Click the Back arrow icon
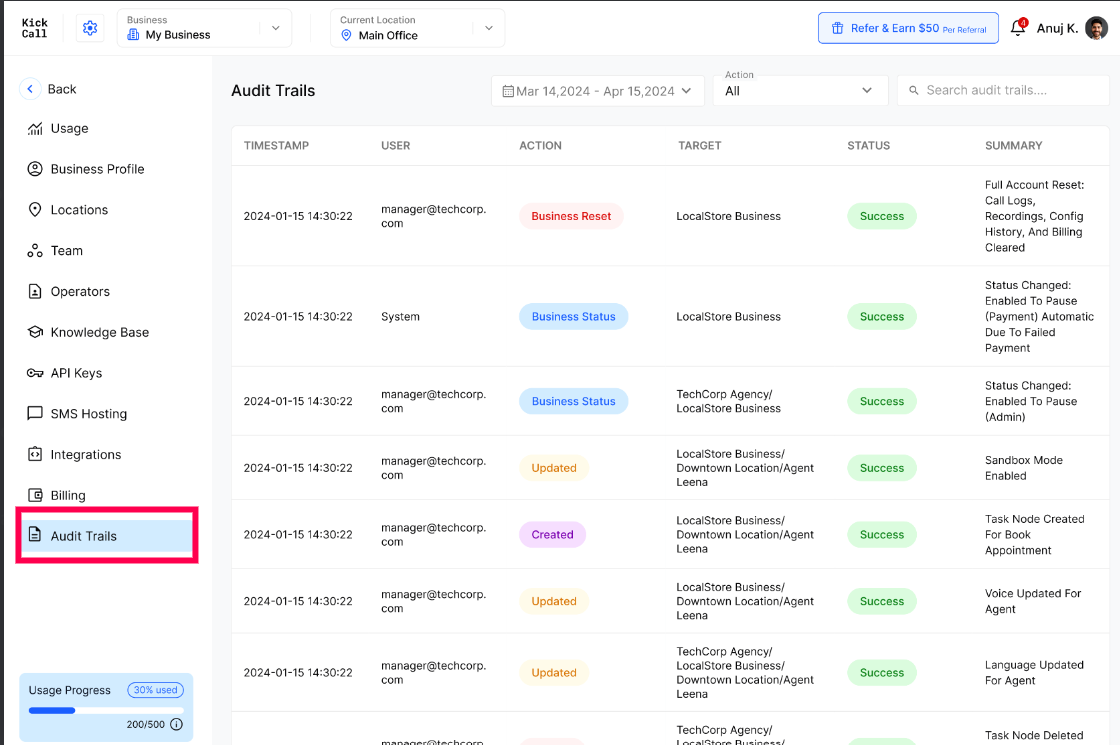 click(30, 89)
